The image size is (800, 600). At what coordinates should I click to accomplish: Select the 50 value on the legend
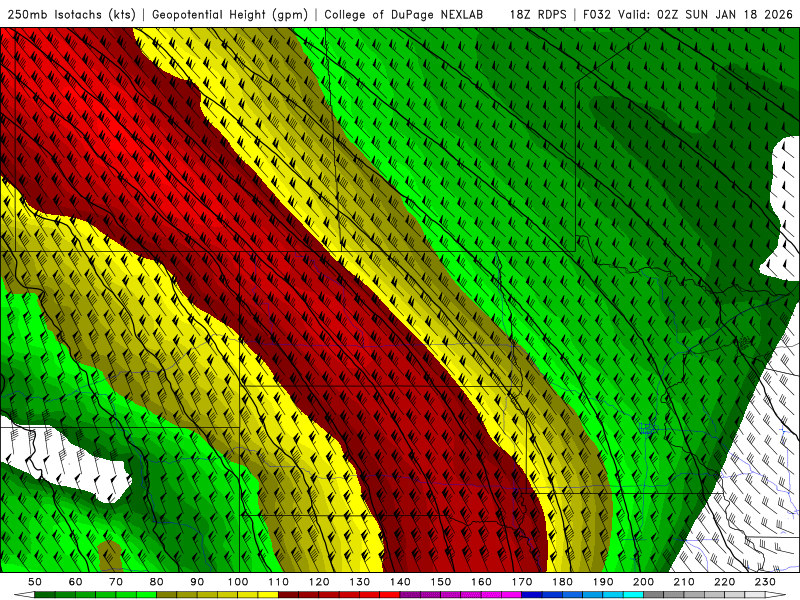pos(35,582)
